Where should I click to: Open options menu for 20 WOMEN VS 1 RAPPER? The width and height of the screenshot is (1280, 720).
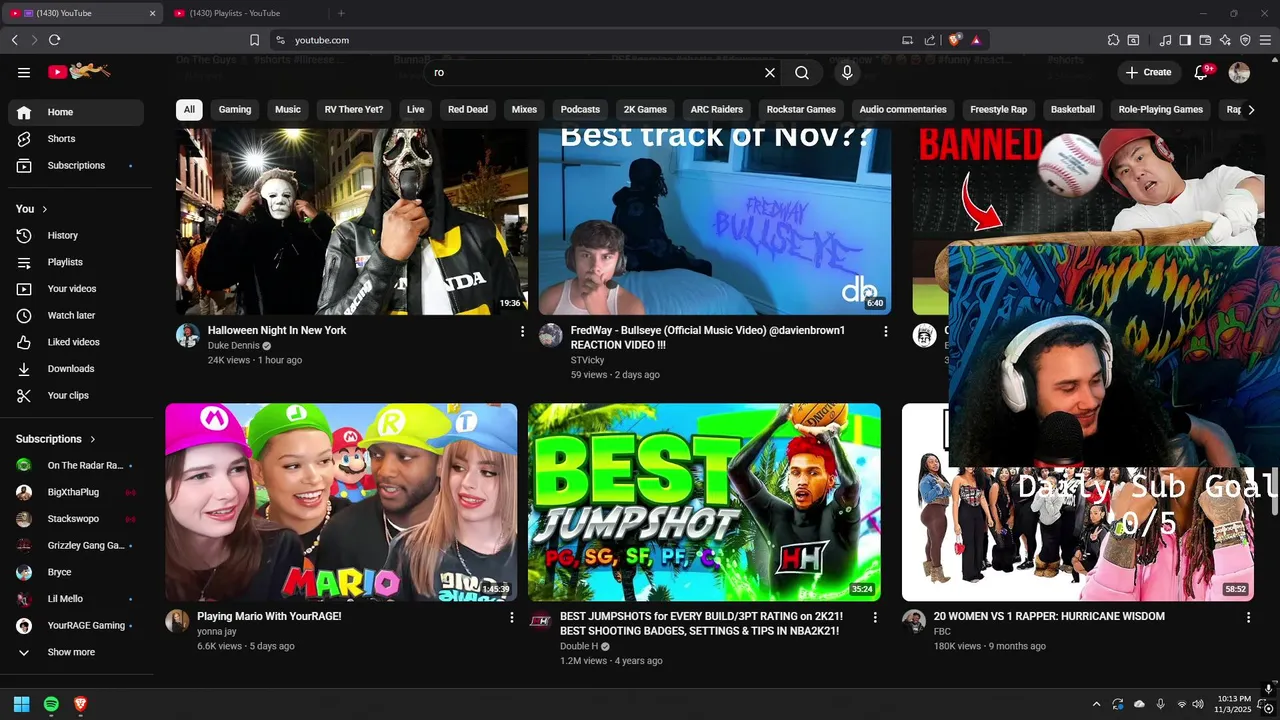pos(1248,618)
